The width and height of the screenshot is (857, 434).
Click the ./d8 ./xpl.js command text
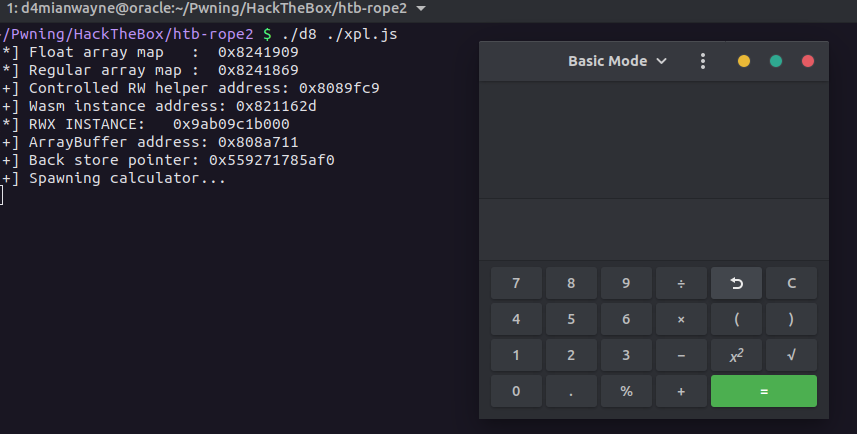coord(339,34)
